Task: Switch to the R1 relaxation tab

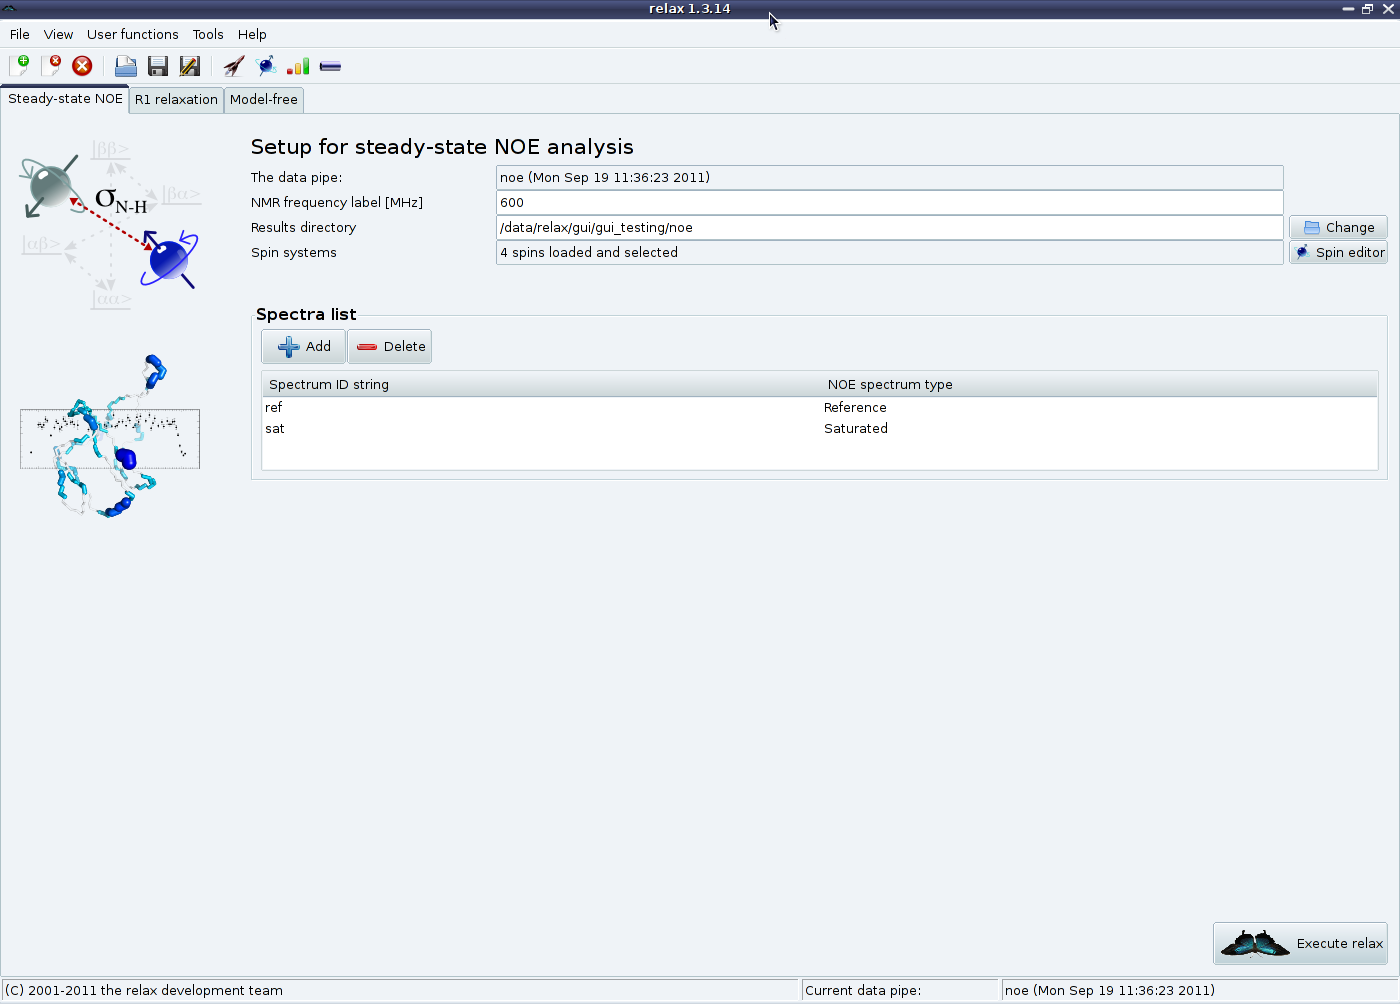Action: pyautogui.click(x=176, y=99)
